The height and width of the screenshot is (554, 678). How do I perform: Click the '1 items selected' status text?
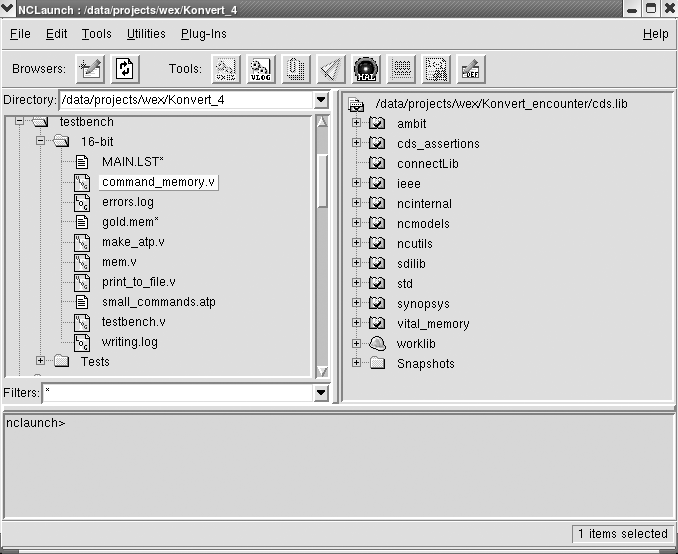pos(623,534)
